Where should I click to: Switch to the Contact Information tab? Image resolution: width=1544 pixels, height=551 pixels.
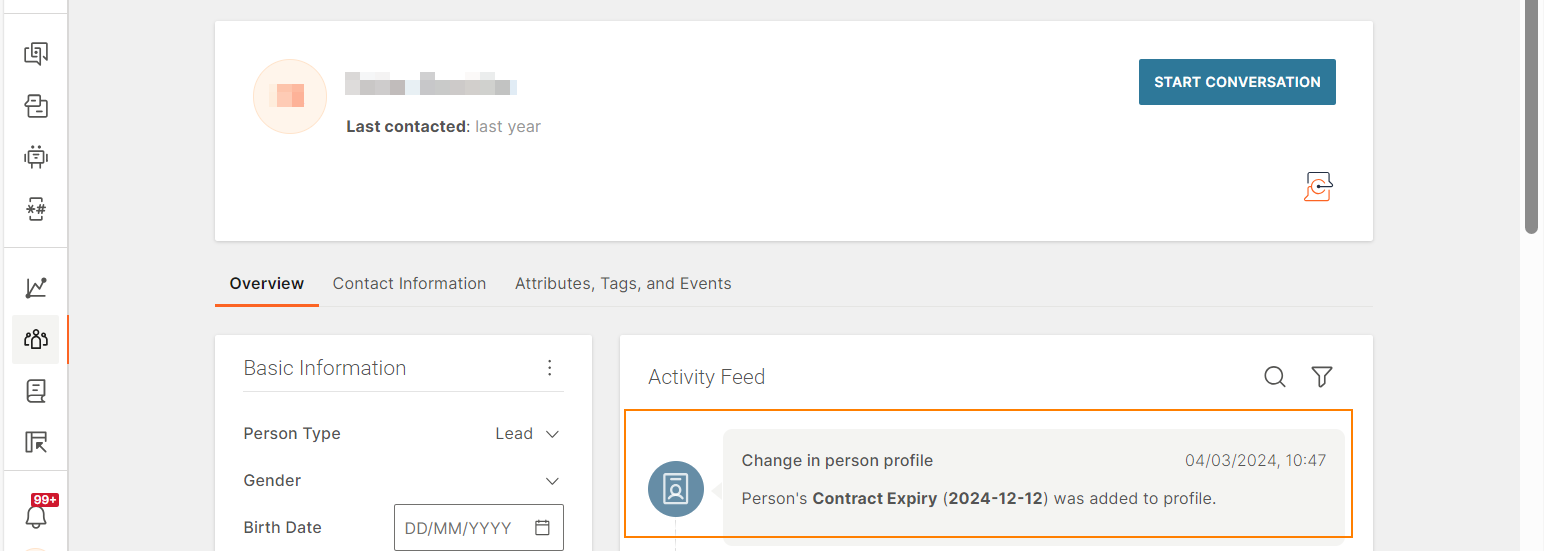(409, 284)
